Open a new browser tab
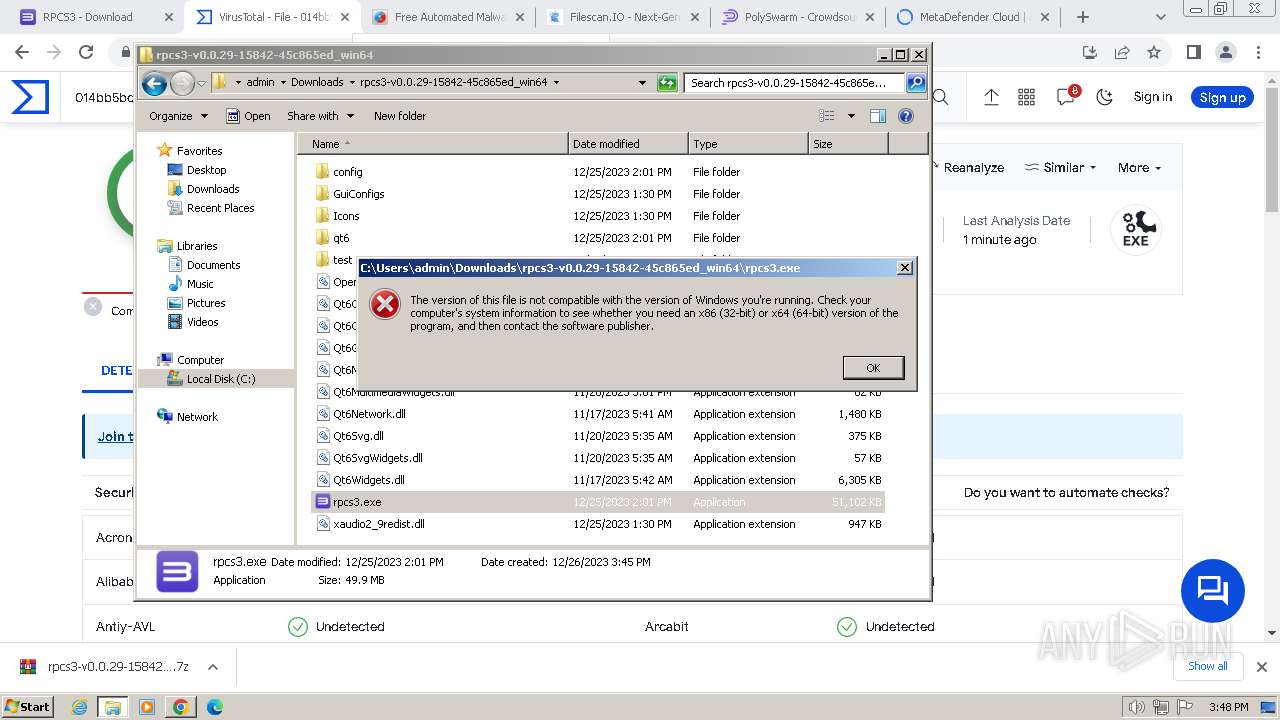 pos(1082,17)
